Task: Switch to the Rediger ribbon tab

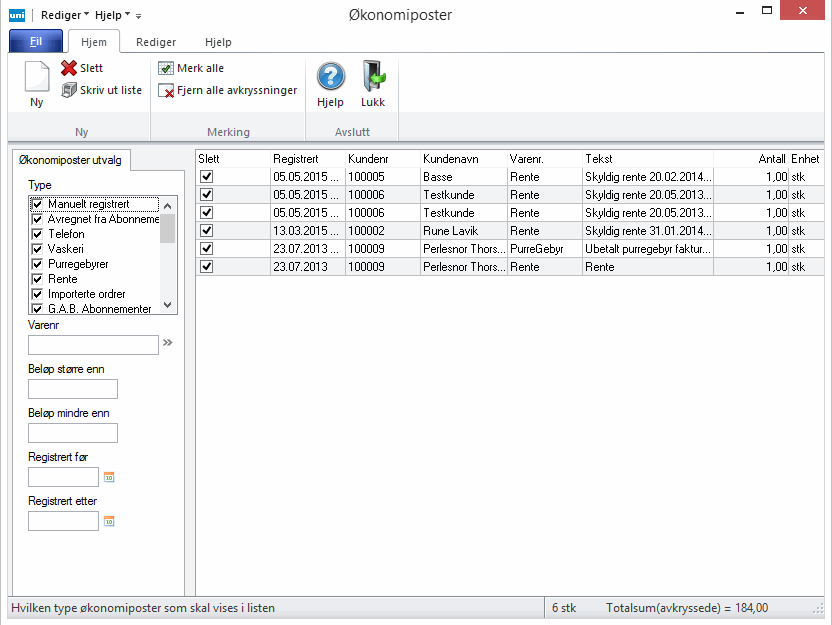Action: [x=156, y=42]
